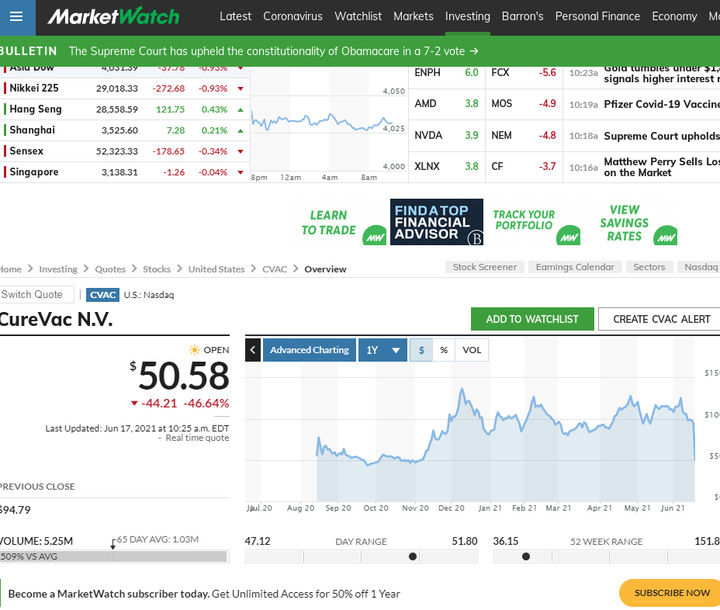Click the Nikkei 225 index name
The image size is (720, 610).
(x=34, y=88)
